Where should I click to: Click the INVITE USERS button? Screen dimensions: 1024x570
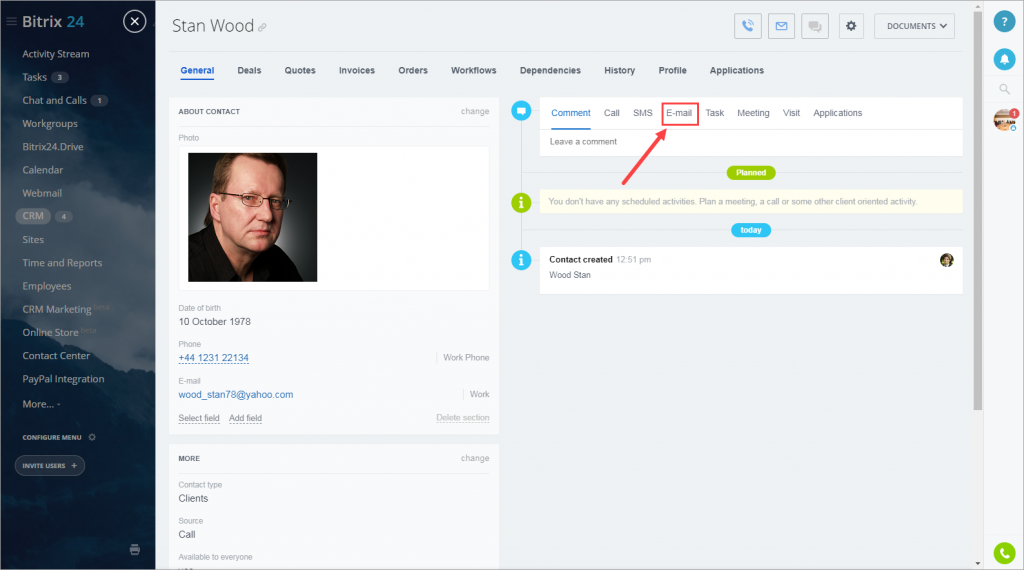click(50, 466)
